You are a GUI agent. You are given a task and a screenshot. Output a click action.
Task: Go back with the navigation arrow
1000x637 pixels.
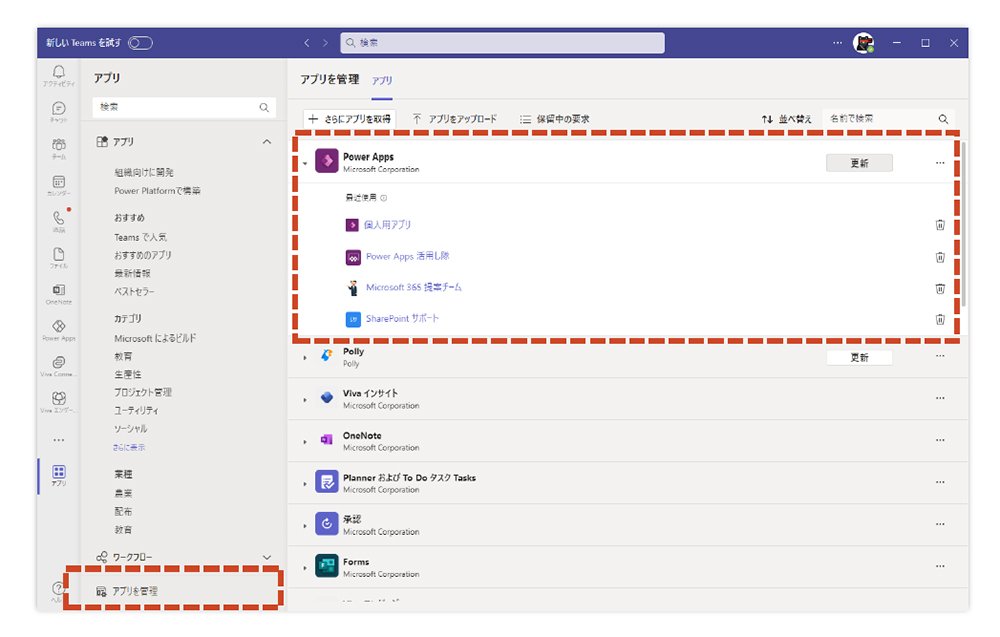pyautogui.click(x=307, y=43)
